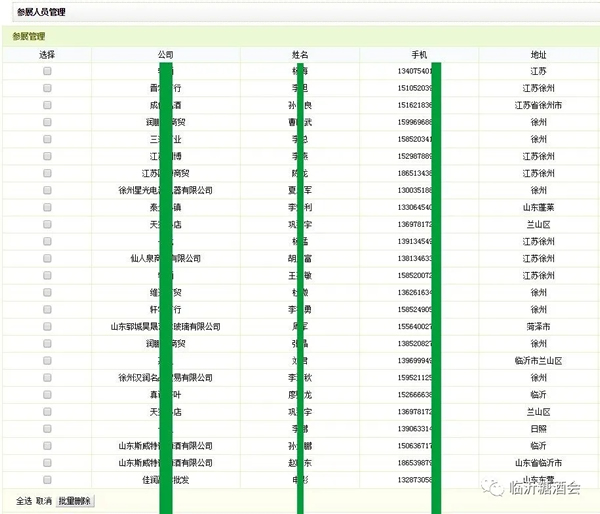Tick the checkbox for phone 15105203 row
600x514 pixels.
tap(47, 88)
